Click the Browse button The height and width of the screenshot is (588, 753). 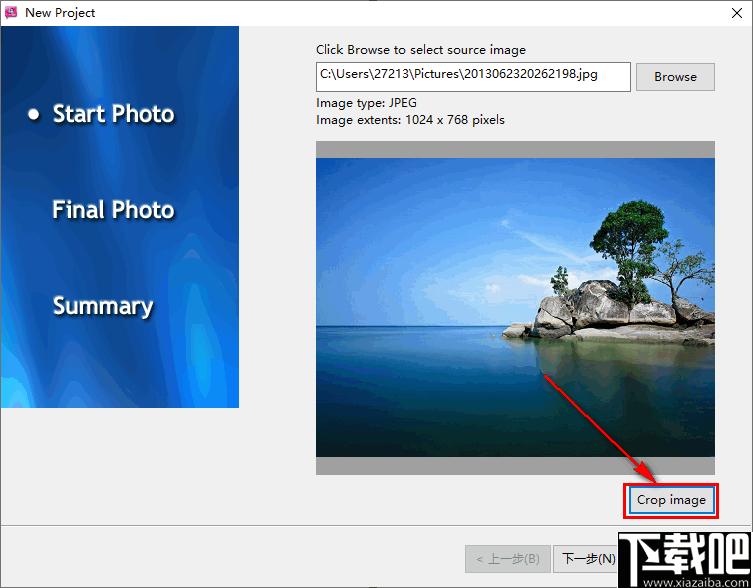click(x=675, y=77)
